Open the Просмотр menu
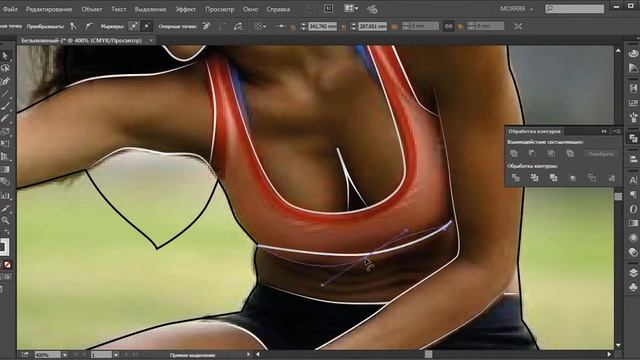 [x=220, y=9]
